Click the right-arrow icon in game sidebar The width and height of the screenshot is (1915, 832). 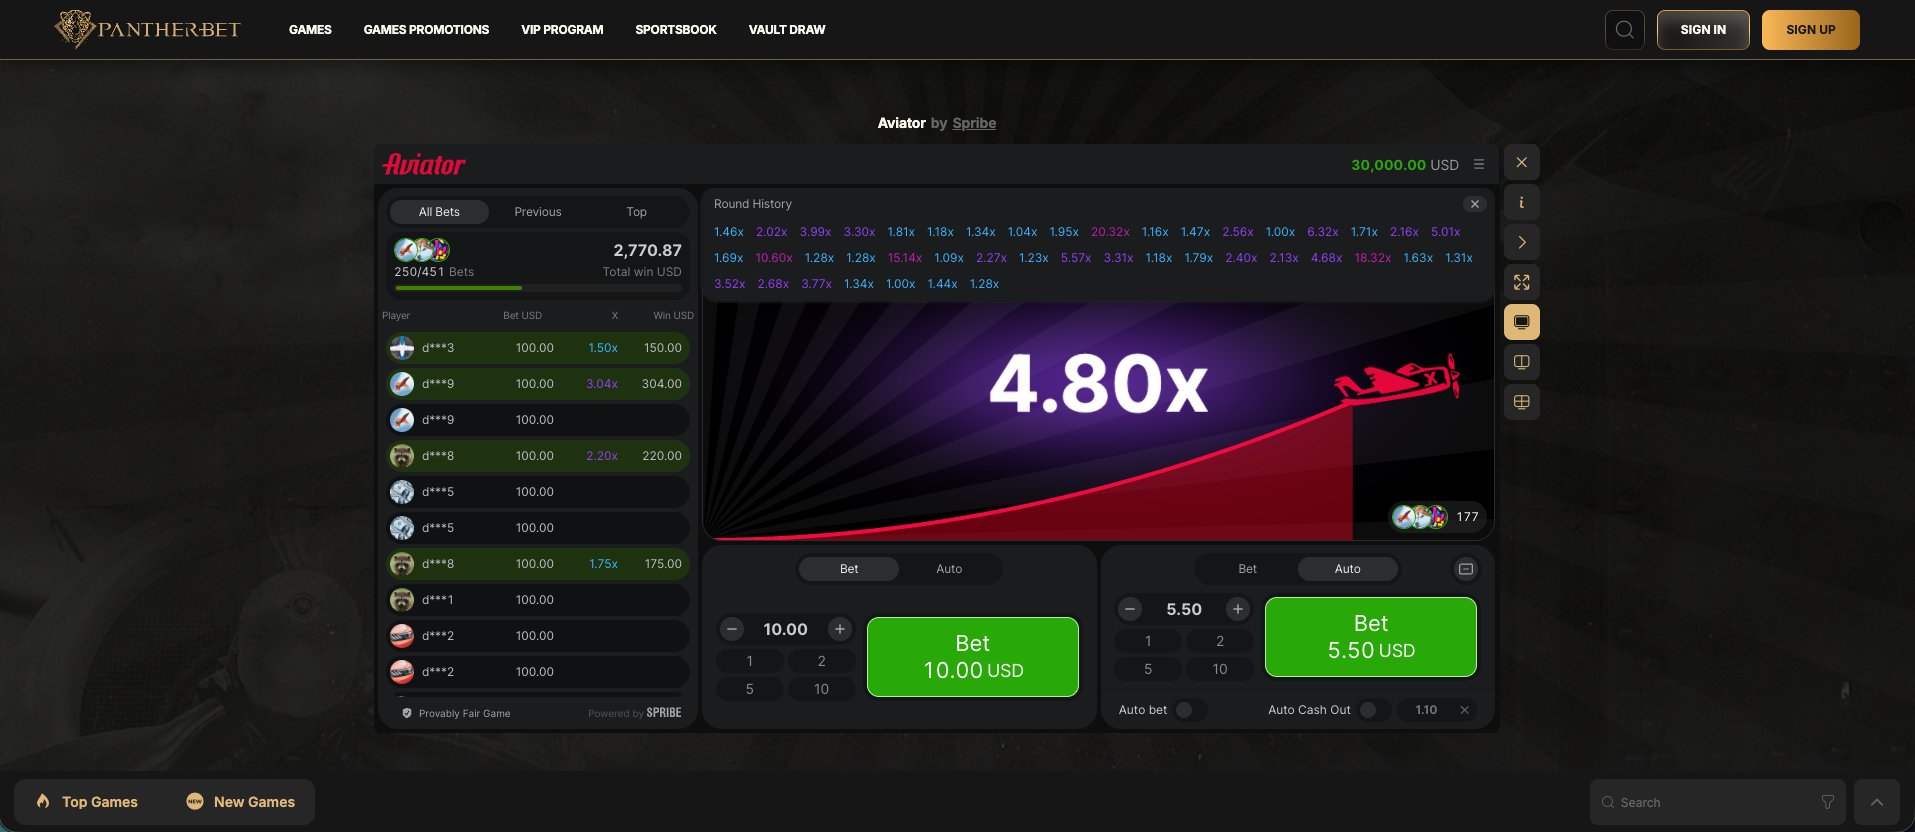point(1522,242)
